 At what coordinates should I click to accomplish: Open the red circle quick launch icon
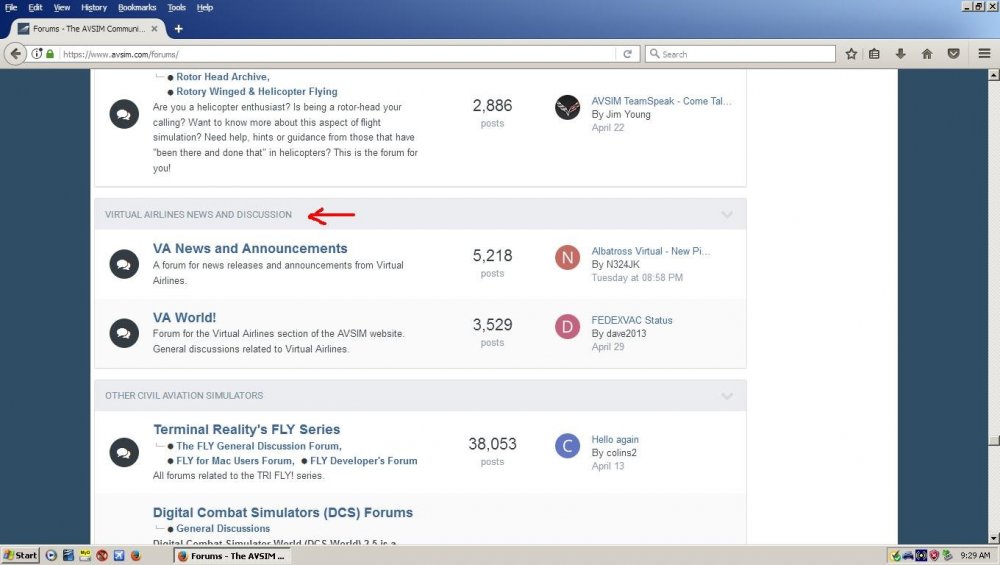(101, 555)
